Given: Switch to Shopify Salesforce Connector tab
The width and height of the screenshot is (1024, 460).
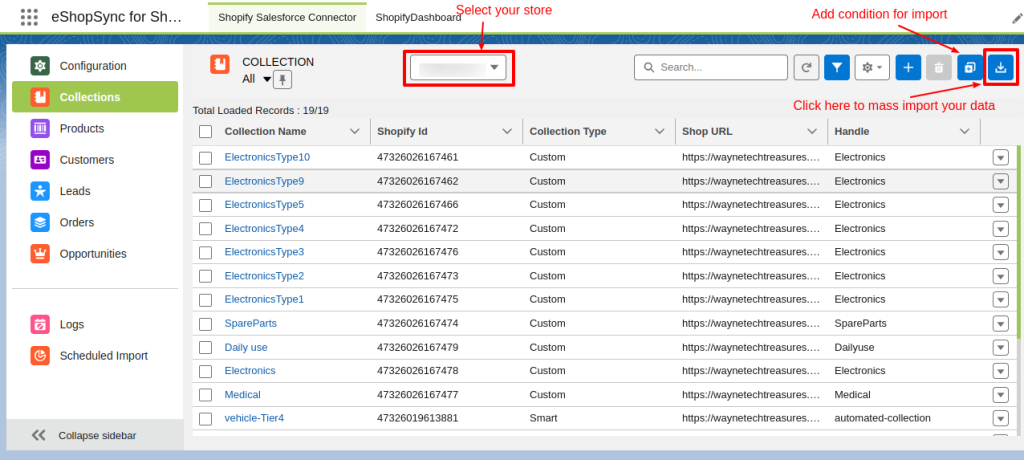Looking at the screenshot, I should click(x=287, y=18).
